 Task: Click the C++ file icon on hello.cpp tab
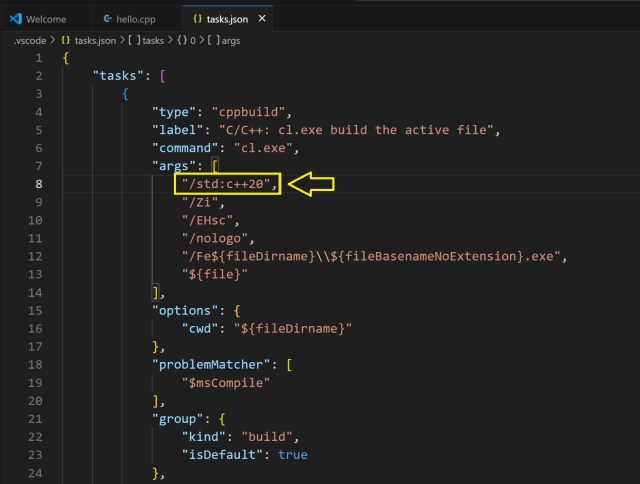coord(108,19)
